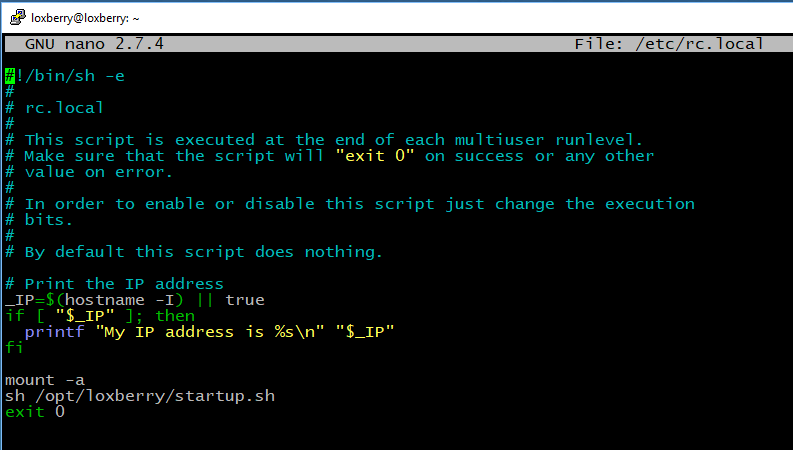Image resolution: width=793 pixels, height=450 pixels.
Task: Place cursor on the #!/bin/sh -e line
Action: 65,76
